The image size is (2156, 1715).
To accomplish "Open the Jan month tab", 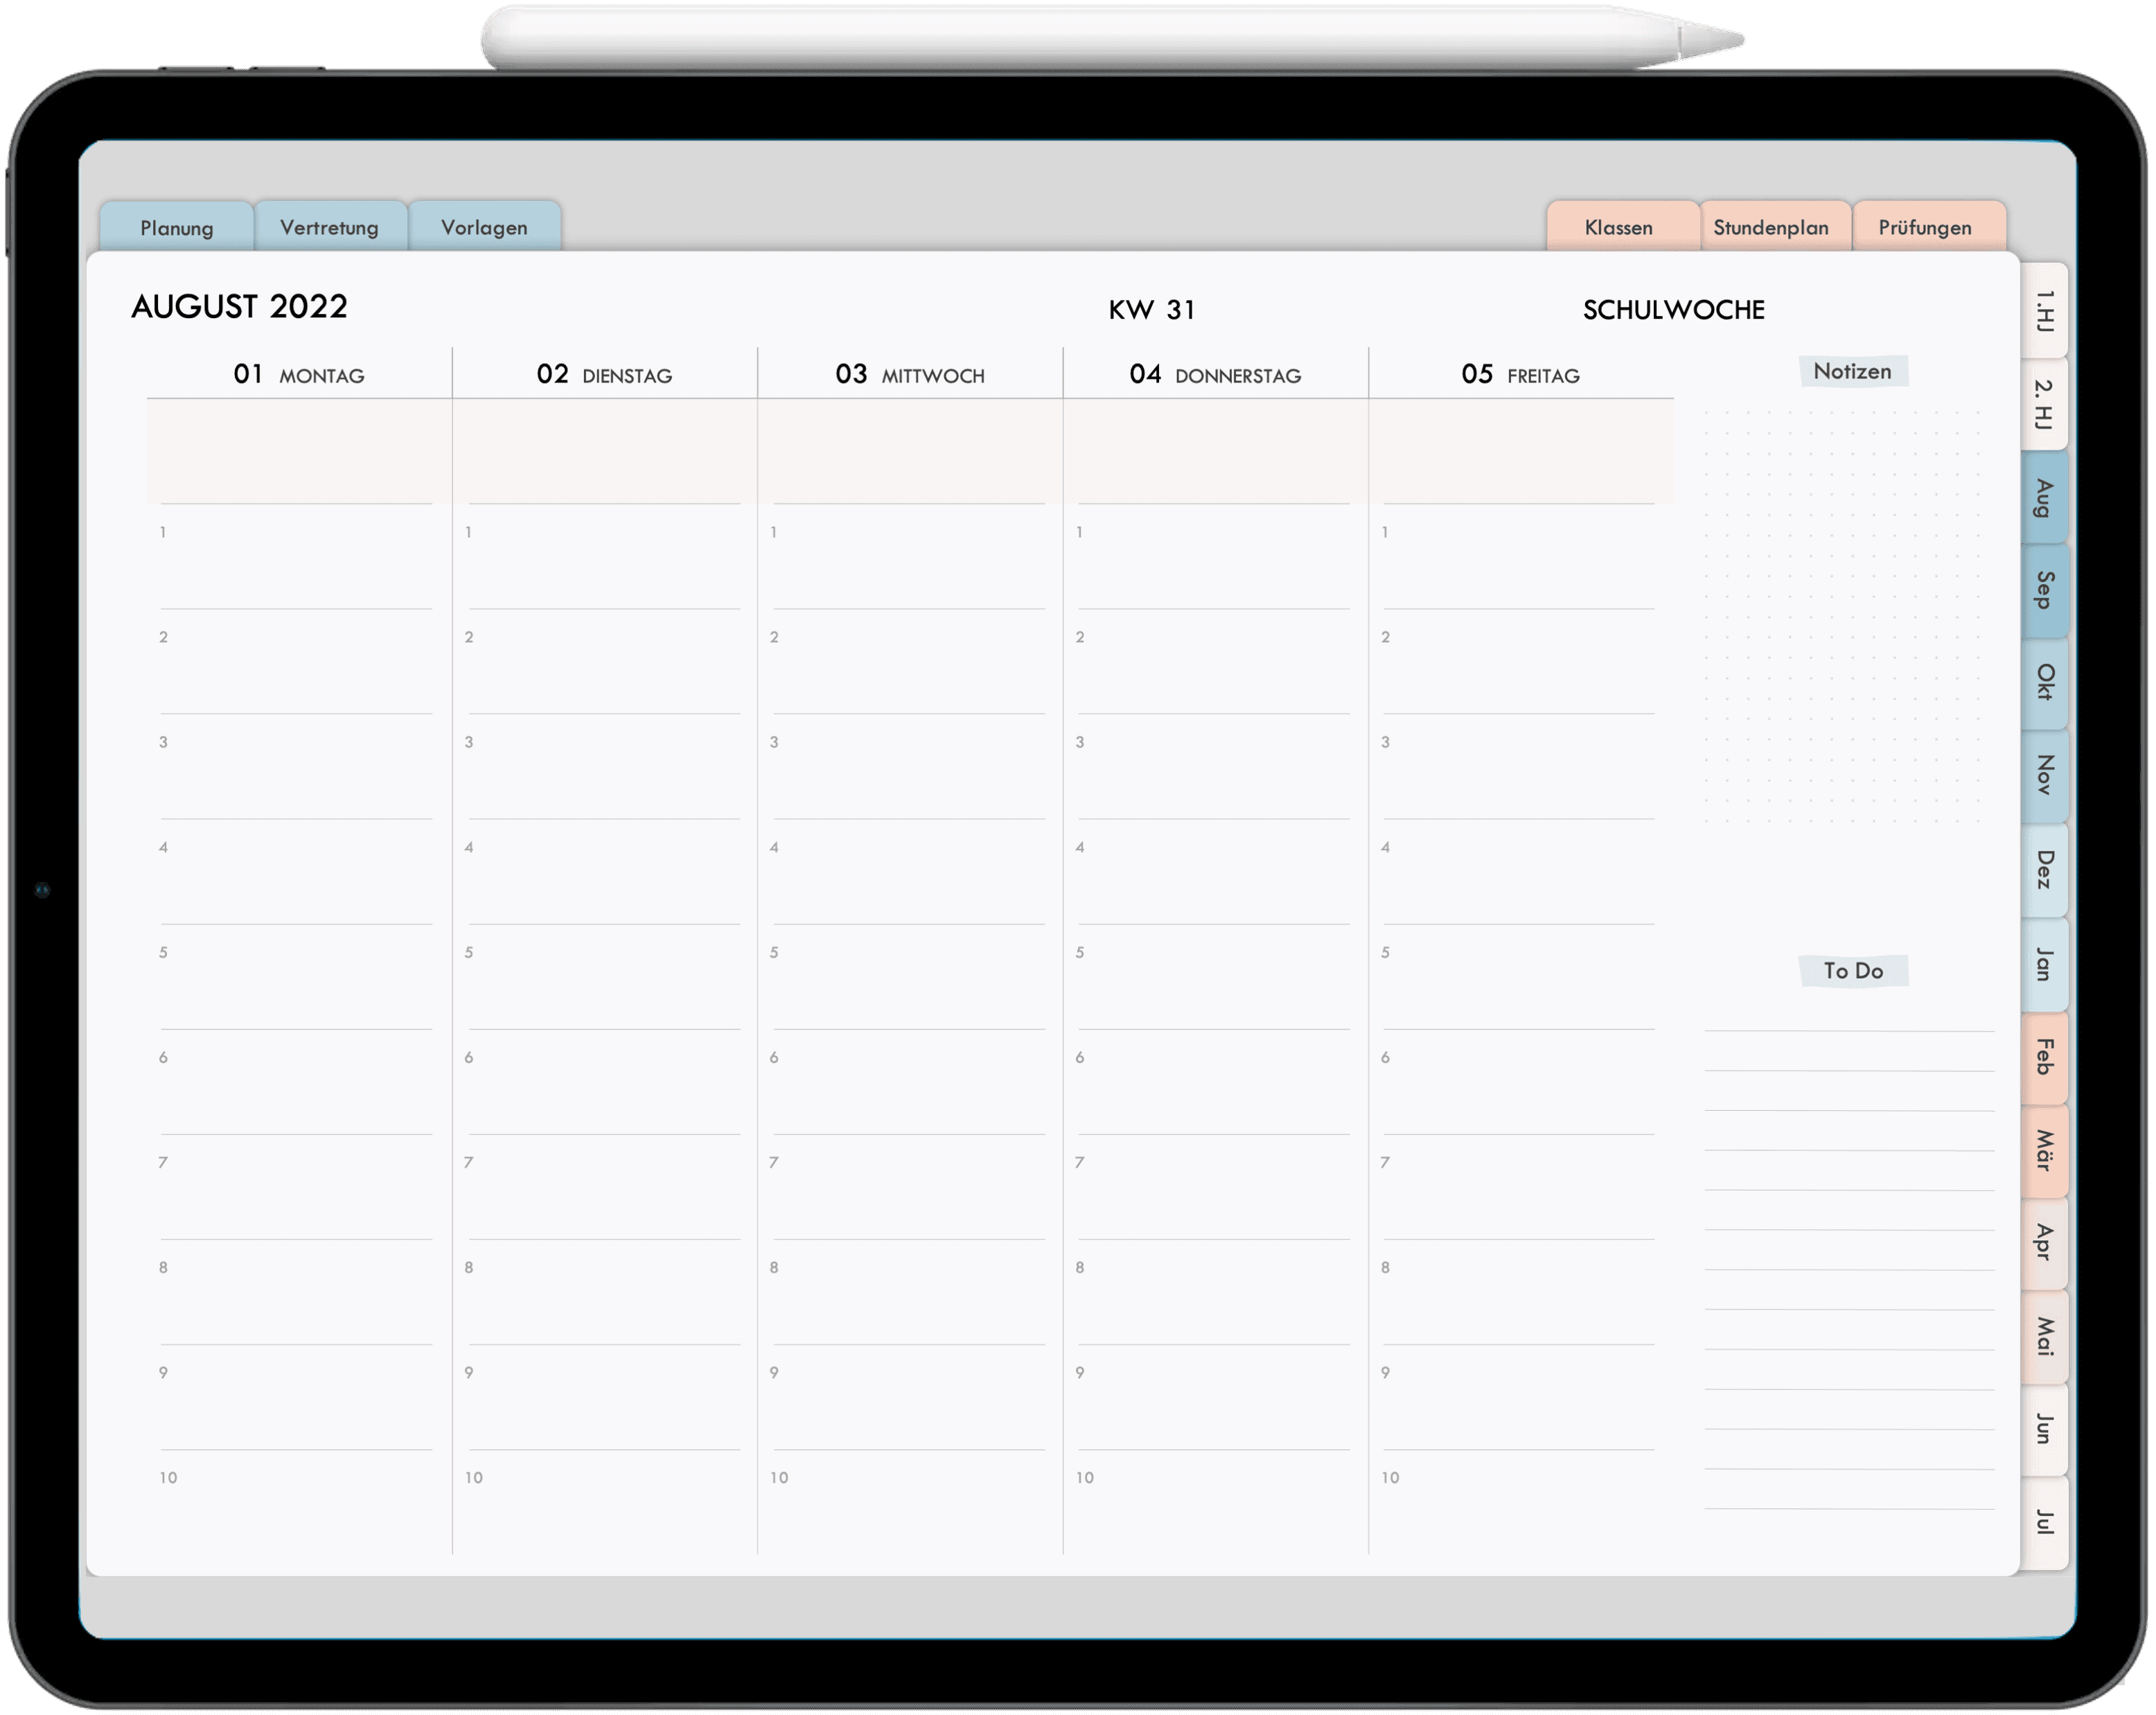I will click(2045, 965).
